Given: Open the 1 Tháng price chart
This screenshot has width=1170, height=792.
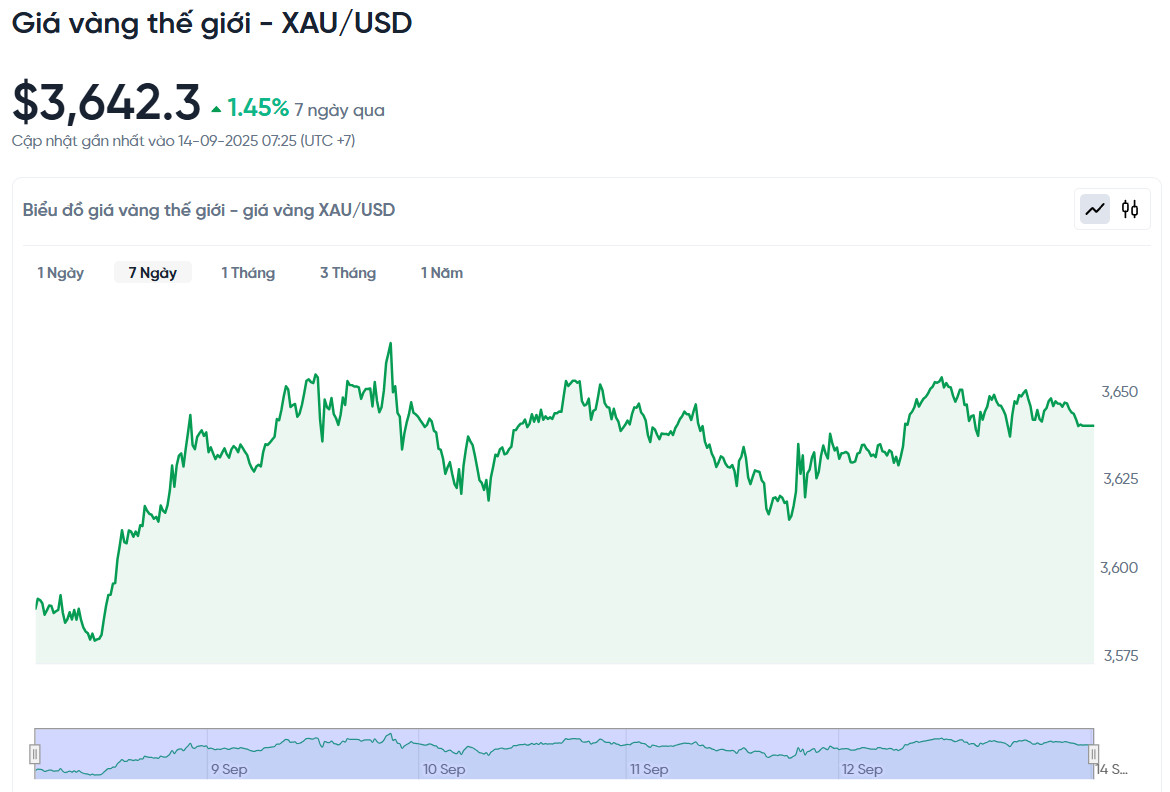Looking at the screenshot, I should click(x=248, y=272).
